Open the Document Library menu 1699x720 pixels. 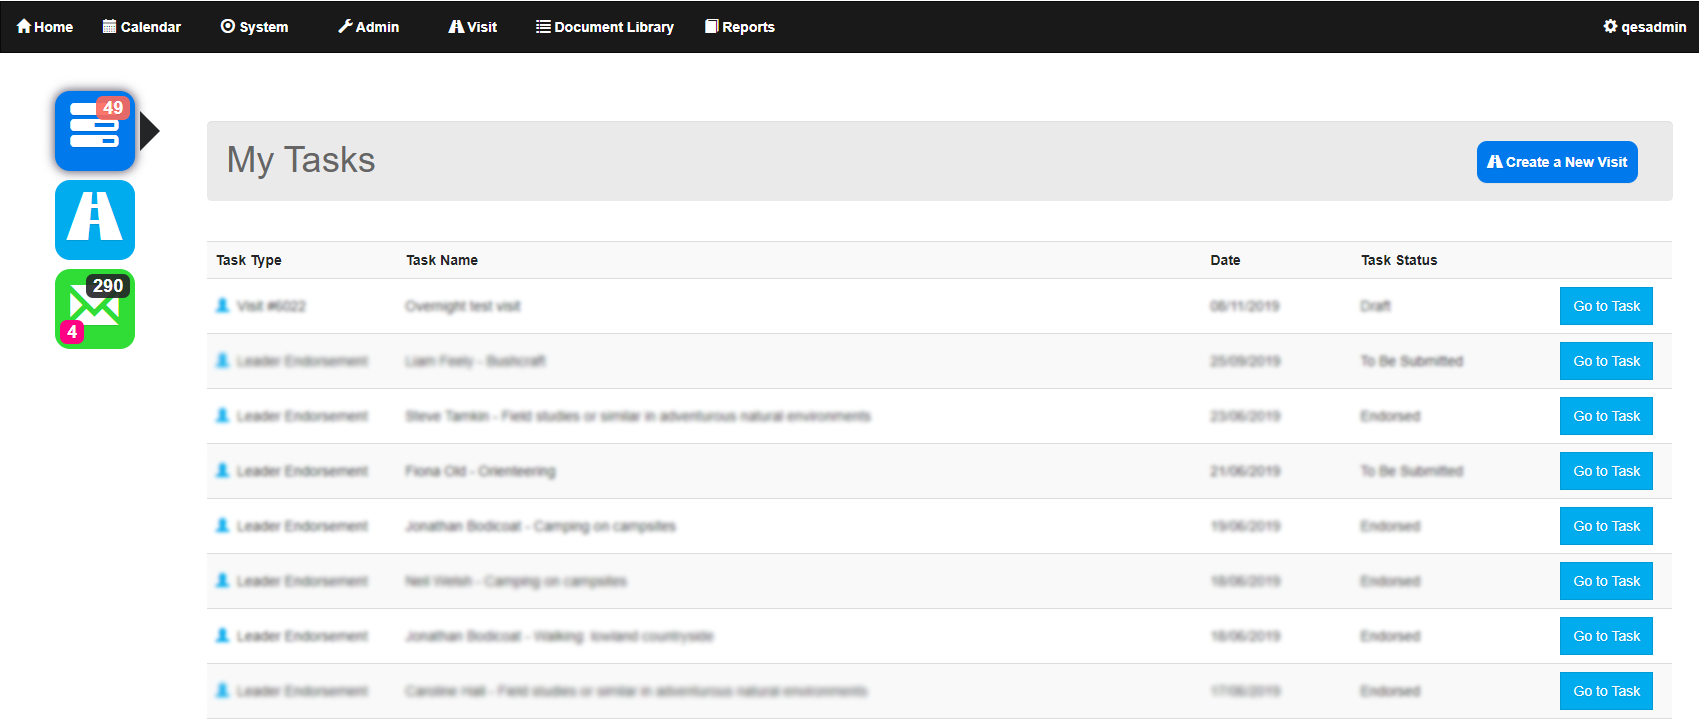[x=605, y=27]
